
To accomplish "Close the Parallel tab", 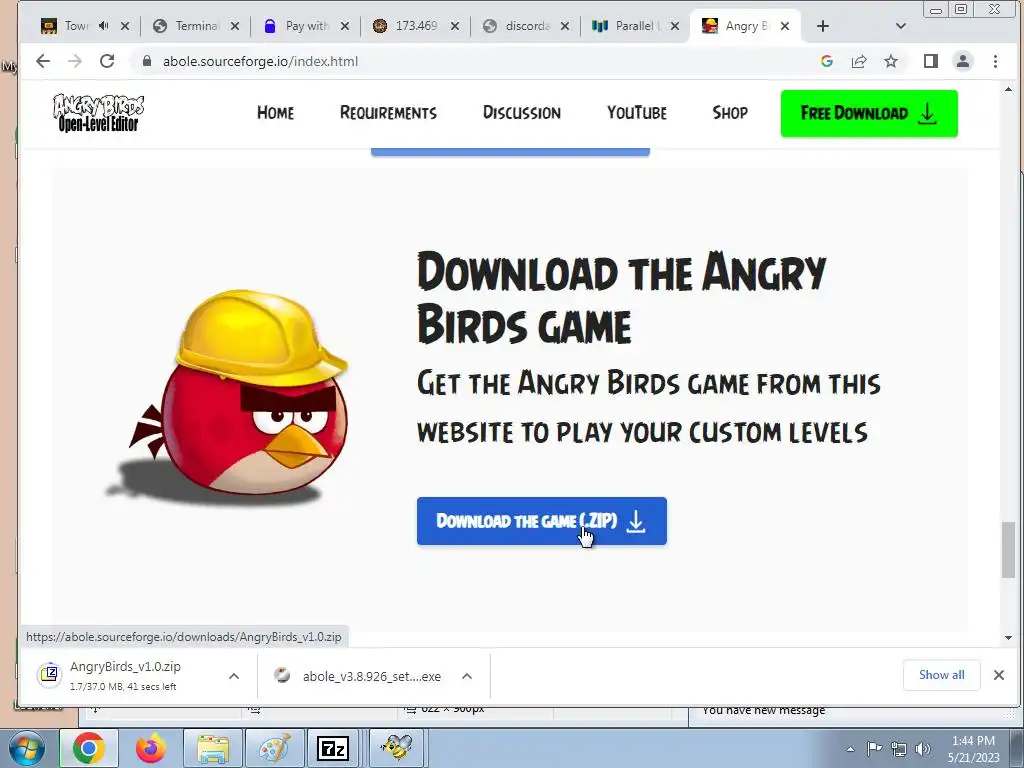I will coord(675,26).
